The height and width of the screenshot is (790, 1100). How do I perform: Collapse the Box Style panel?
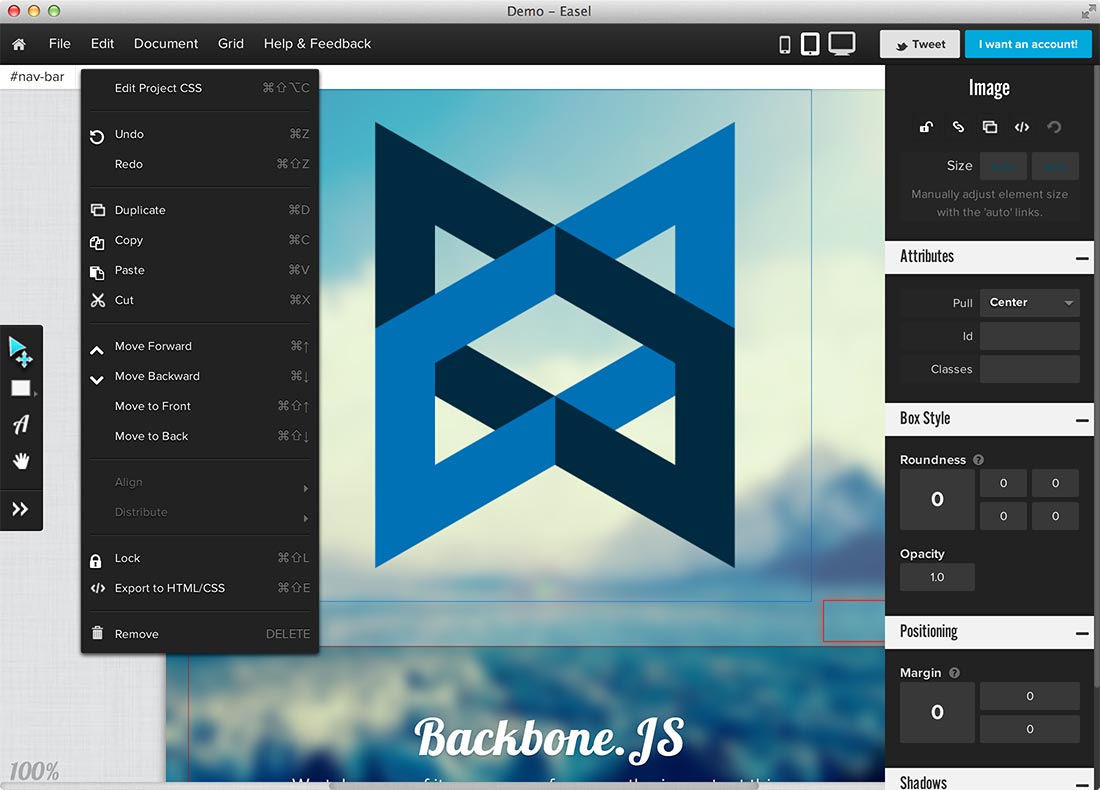(1081, 419)
